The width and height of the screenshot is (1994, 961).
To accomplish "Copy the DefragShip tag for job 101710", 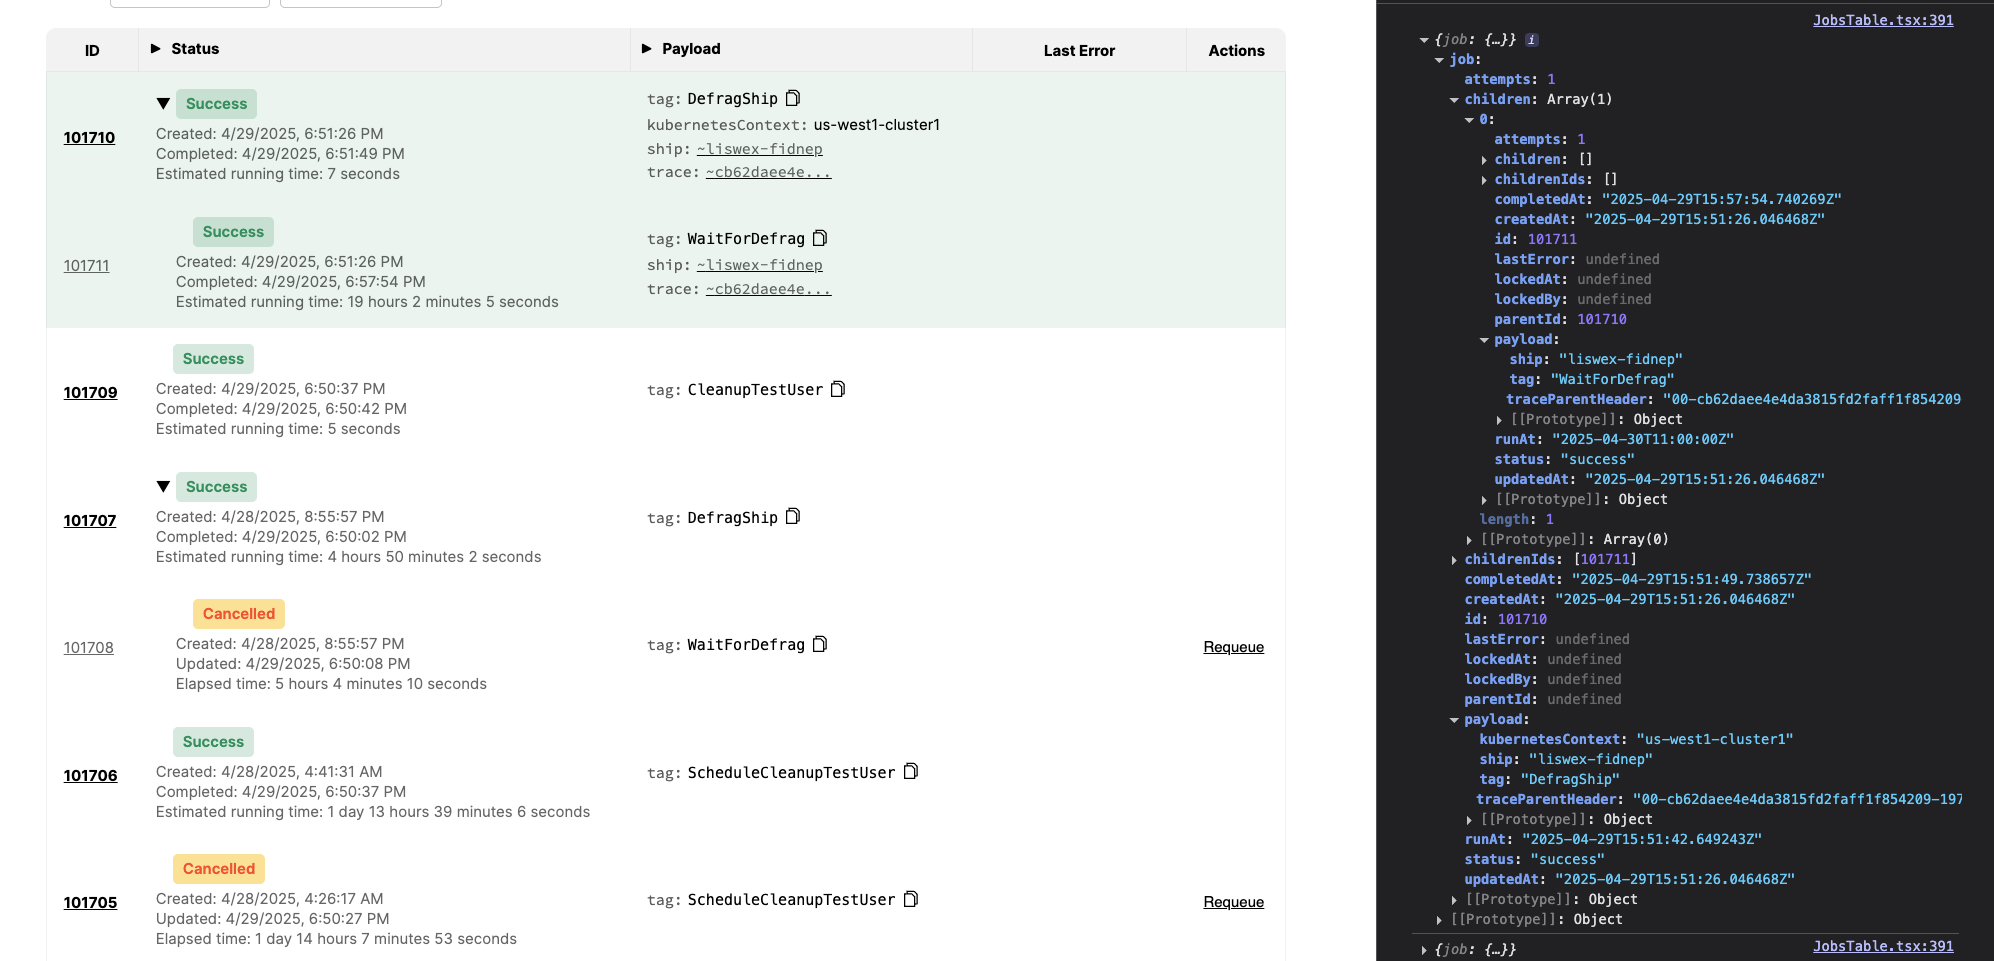I will pos(793,98).
